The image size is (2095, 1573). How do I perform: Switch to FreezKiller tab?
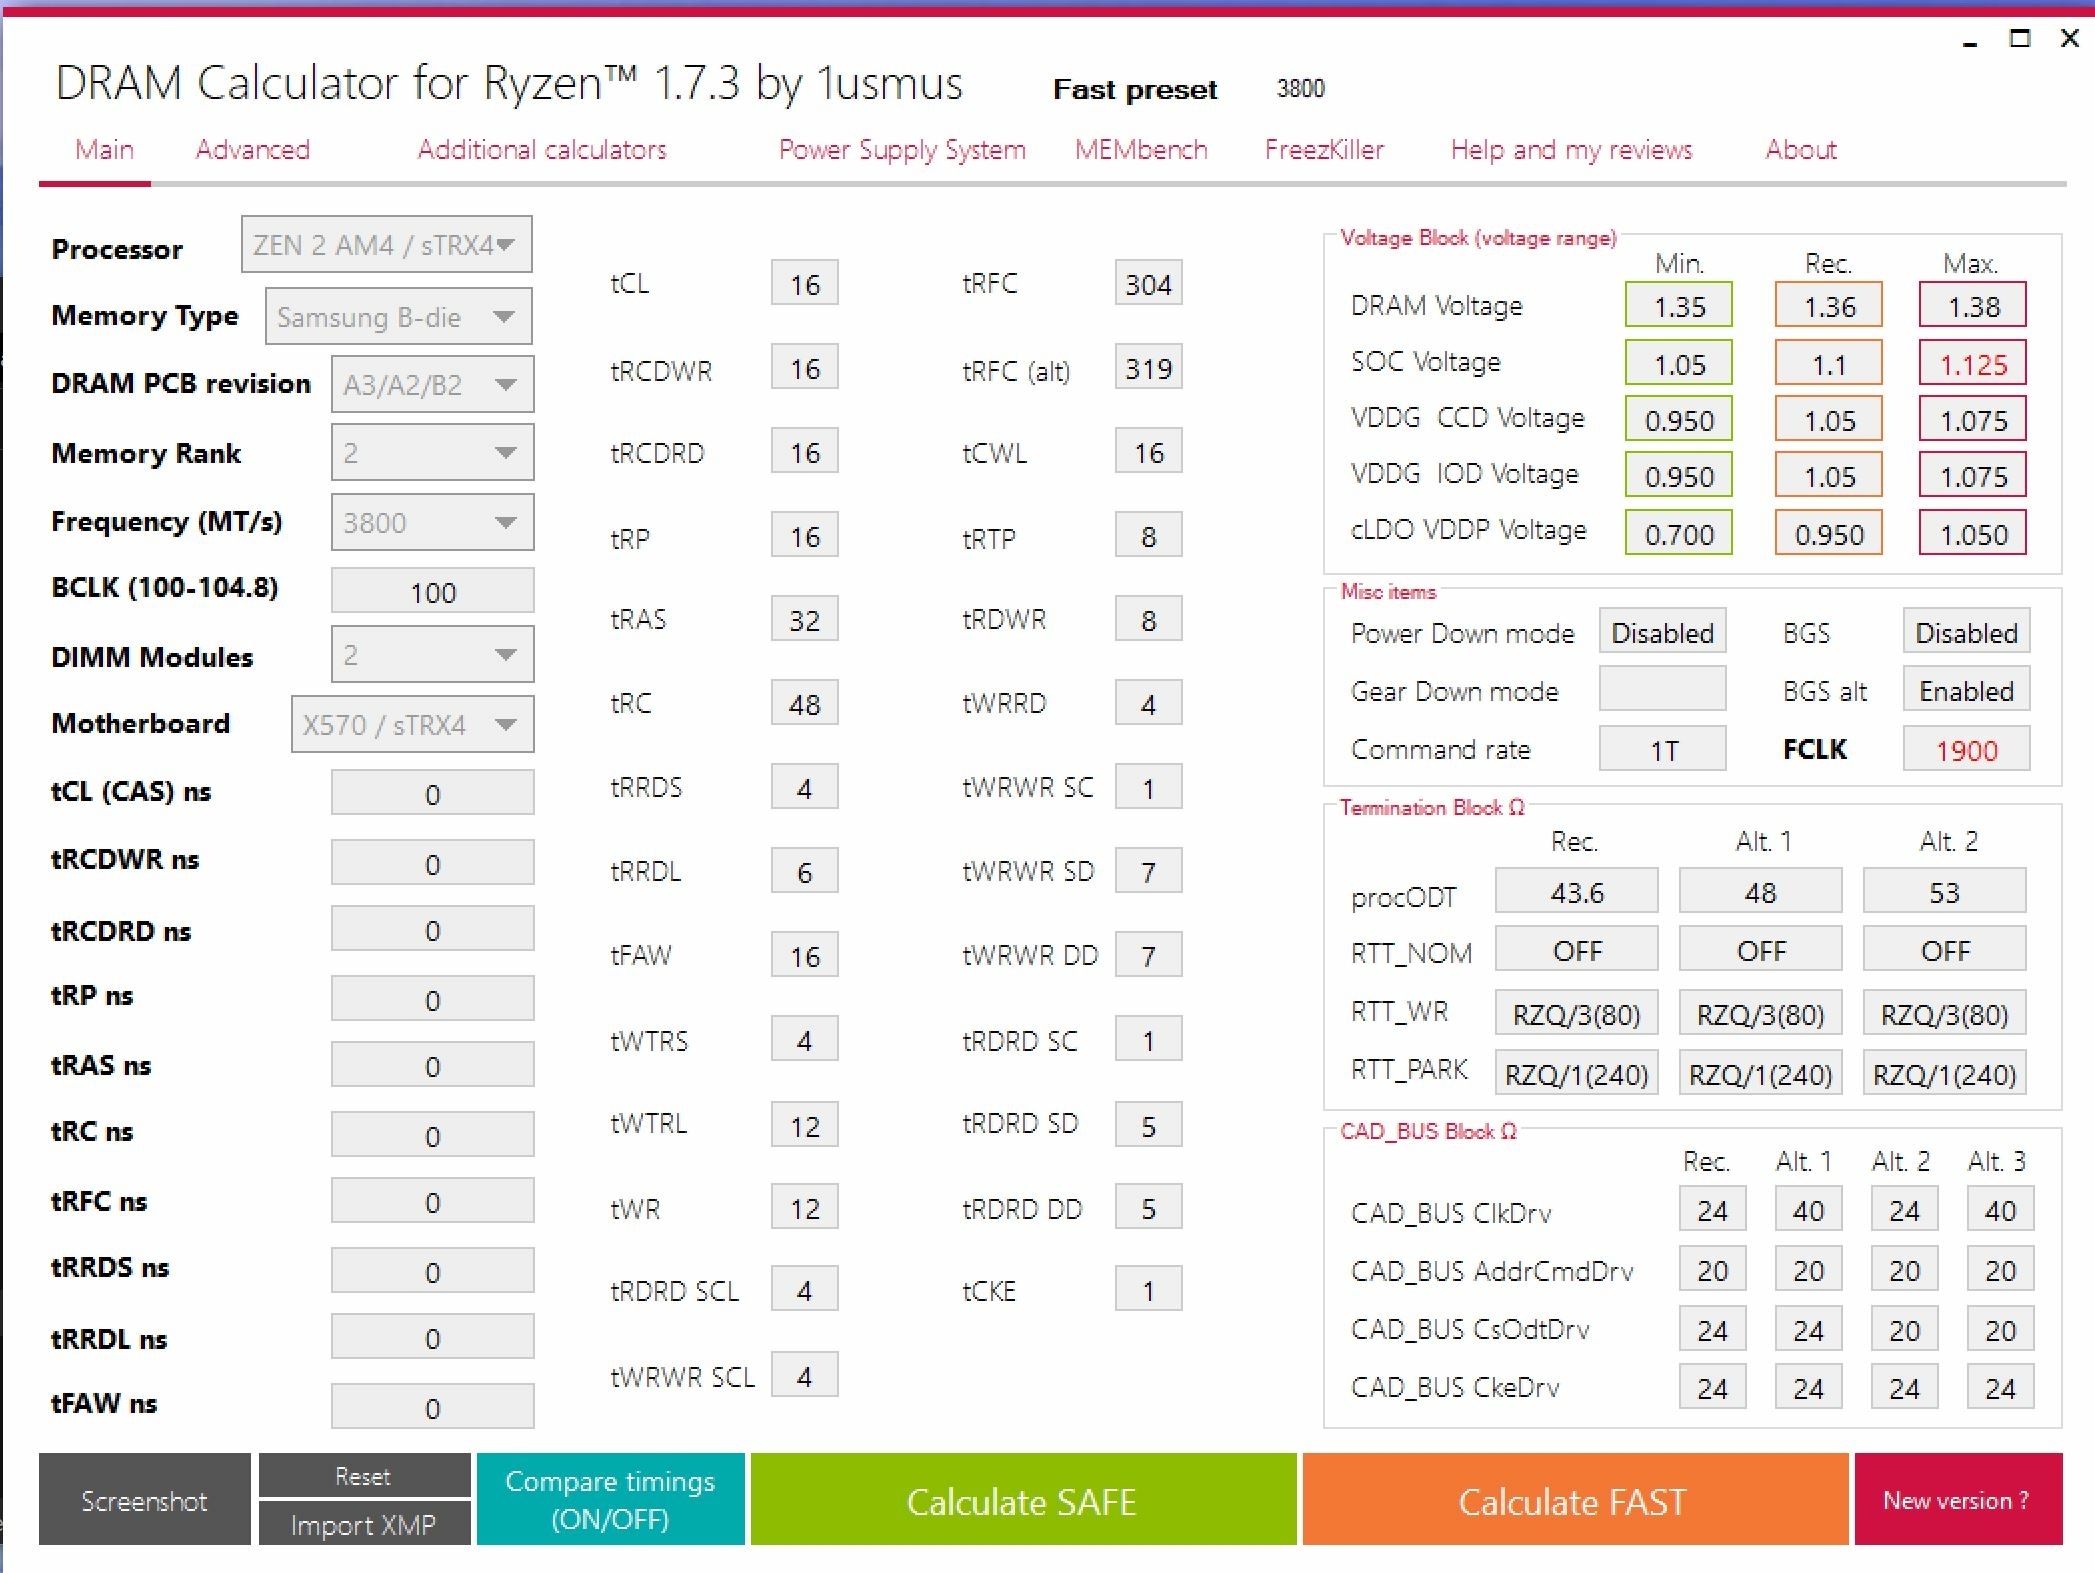point(1324,150)
